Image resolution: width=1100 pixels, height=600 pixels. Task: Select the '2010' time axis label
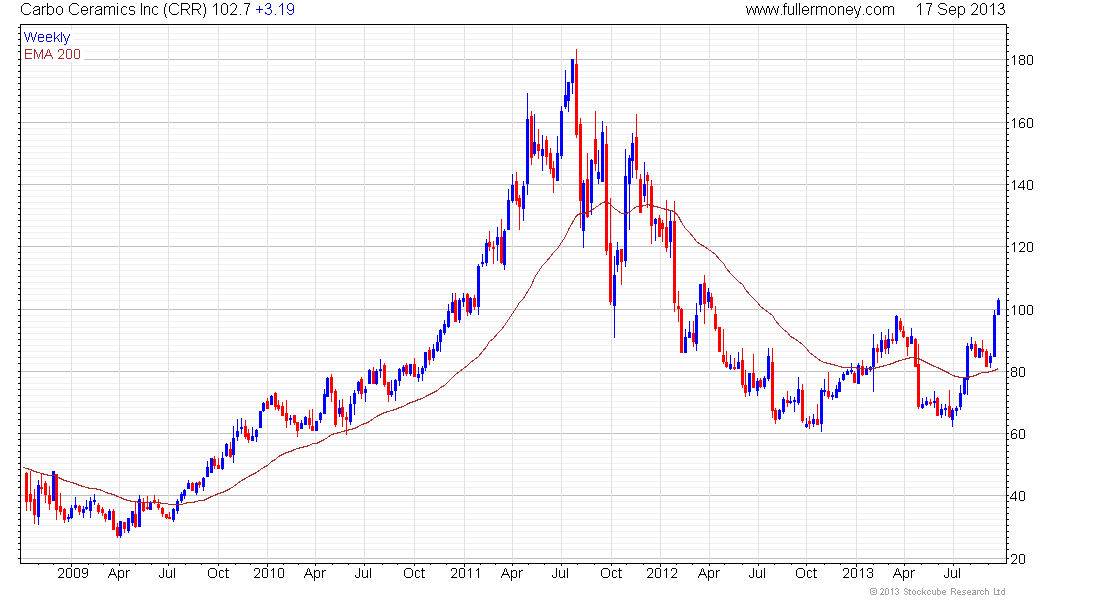click(269, 573)
